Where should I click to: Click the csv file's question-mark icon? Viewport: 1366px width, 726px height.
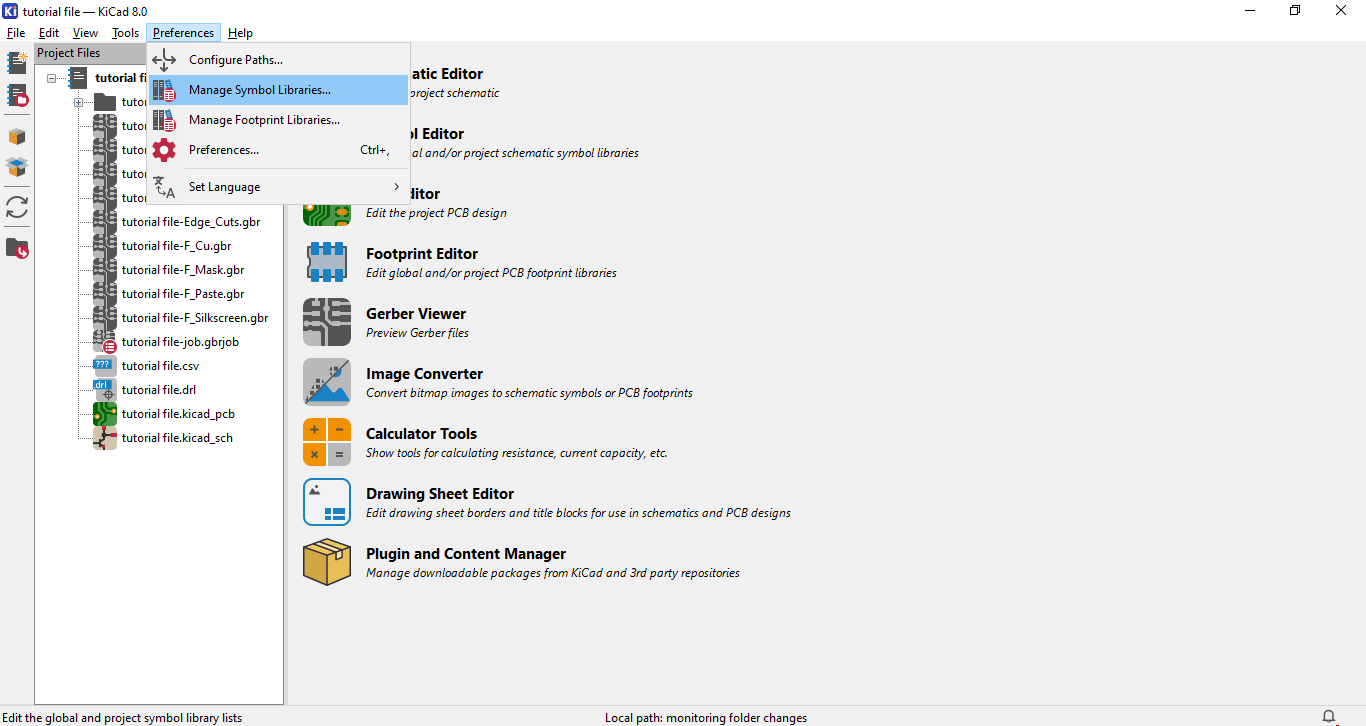pyautogui.click(x=105, y=366)
